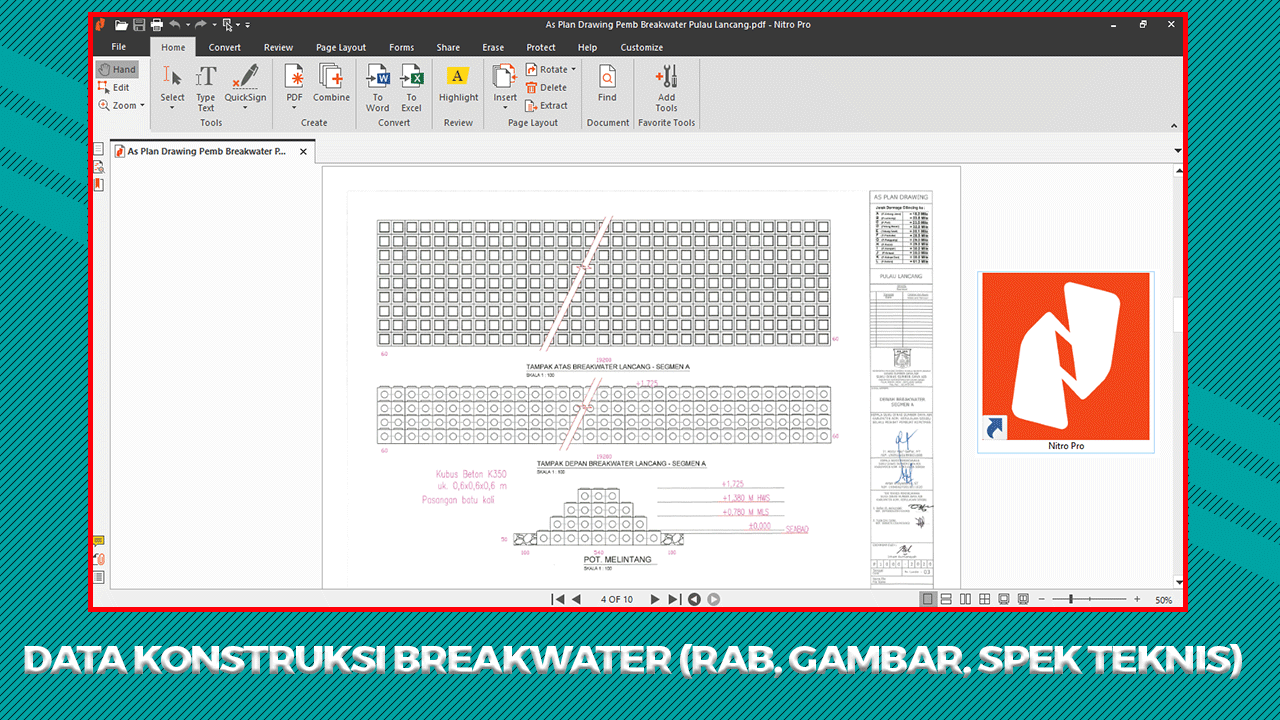Screen dimensions: 1280x720
Task: Open the Pages panel sidebar icon
Action: pyautogui.click(x=99, y=149)
